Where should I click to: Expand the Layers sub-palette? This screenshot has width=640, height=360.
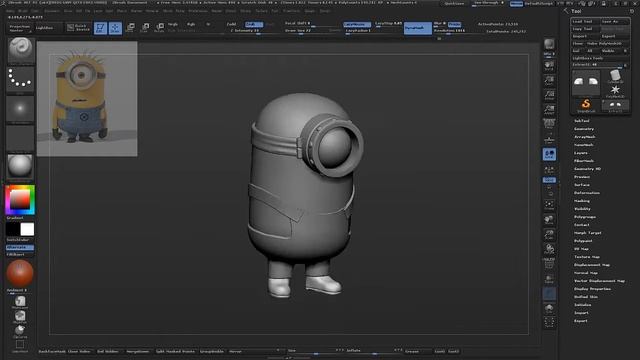click(581, 153)
